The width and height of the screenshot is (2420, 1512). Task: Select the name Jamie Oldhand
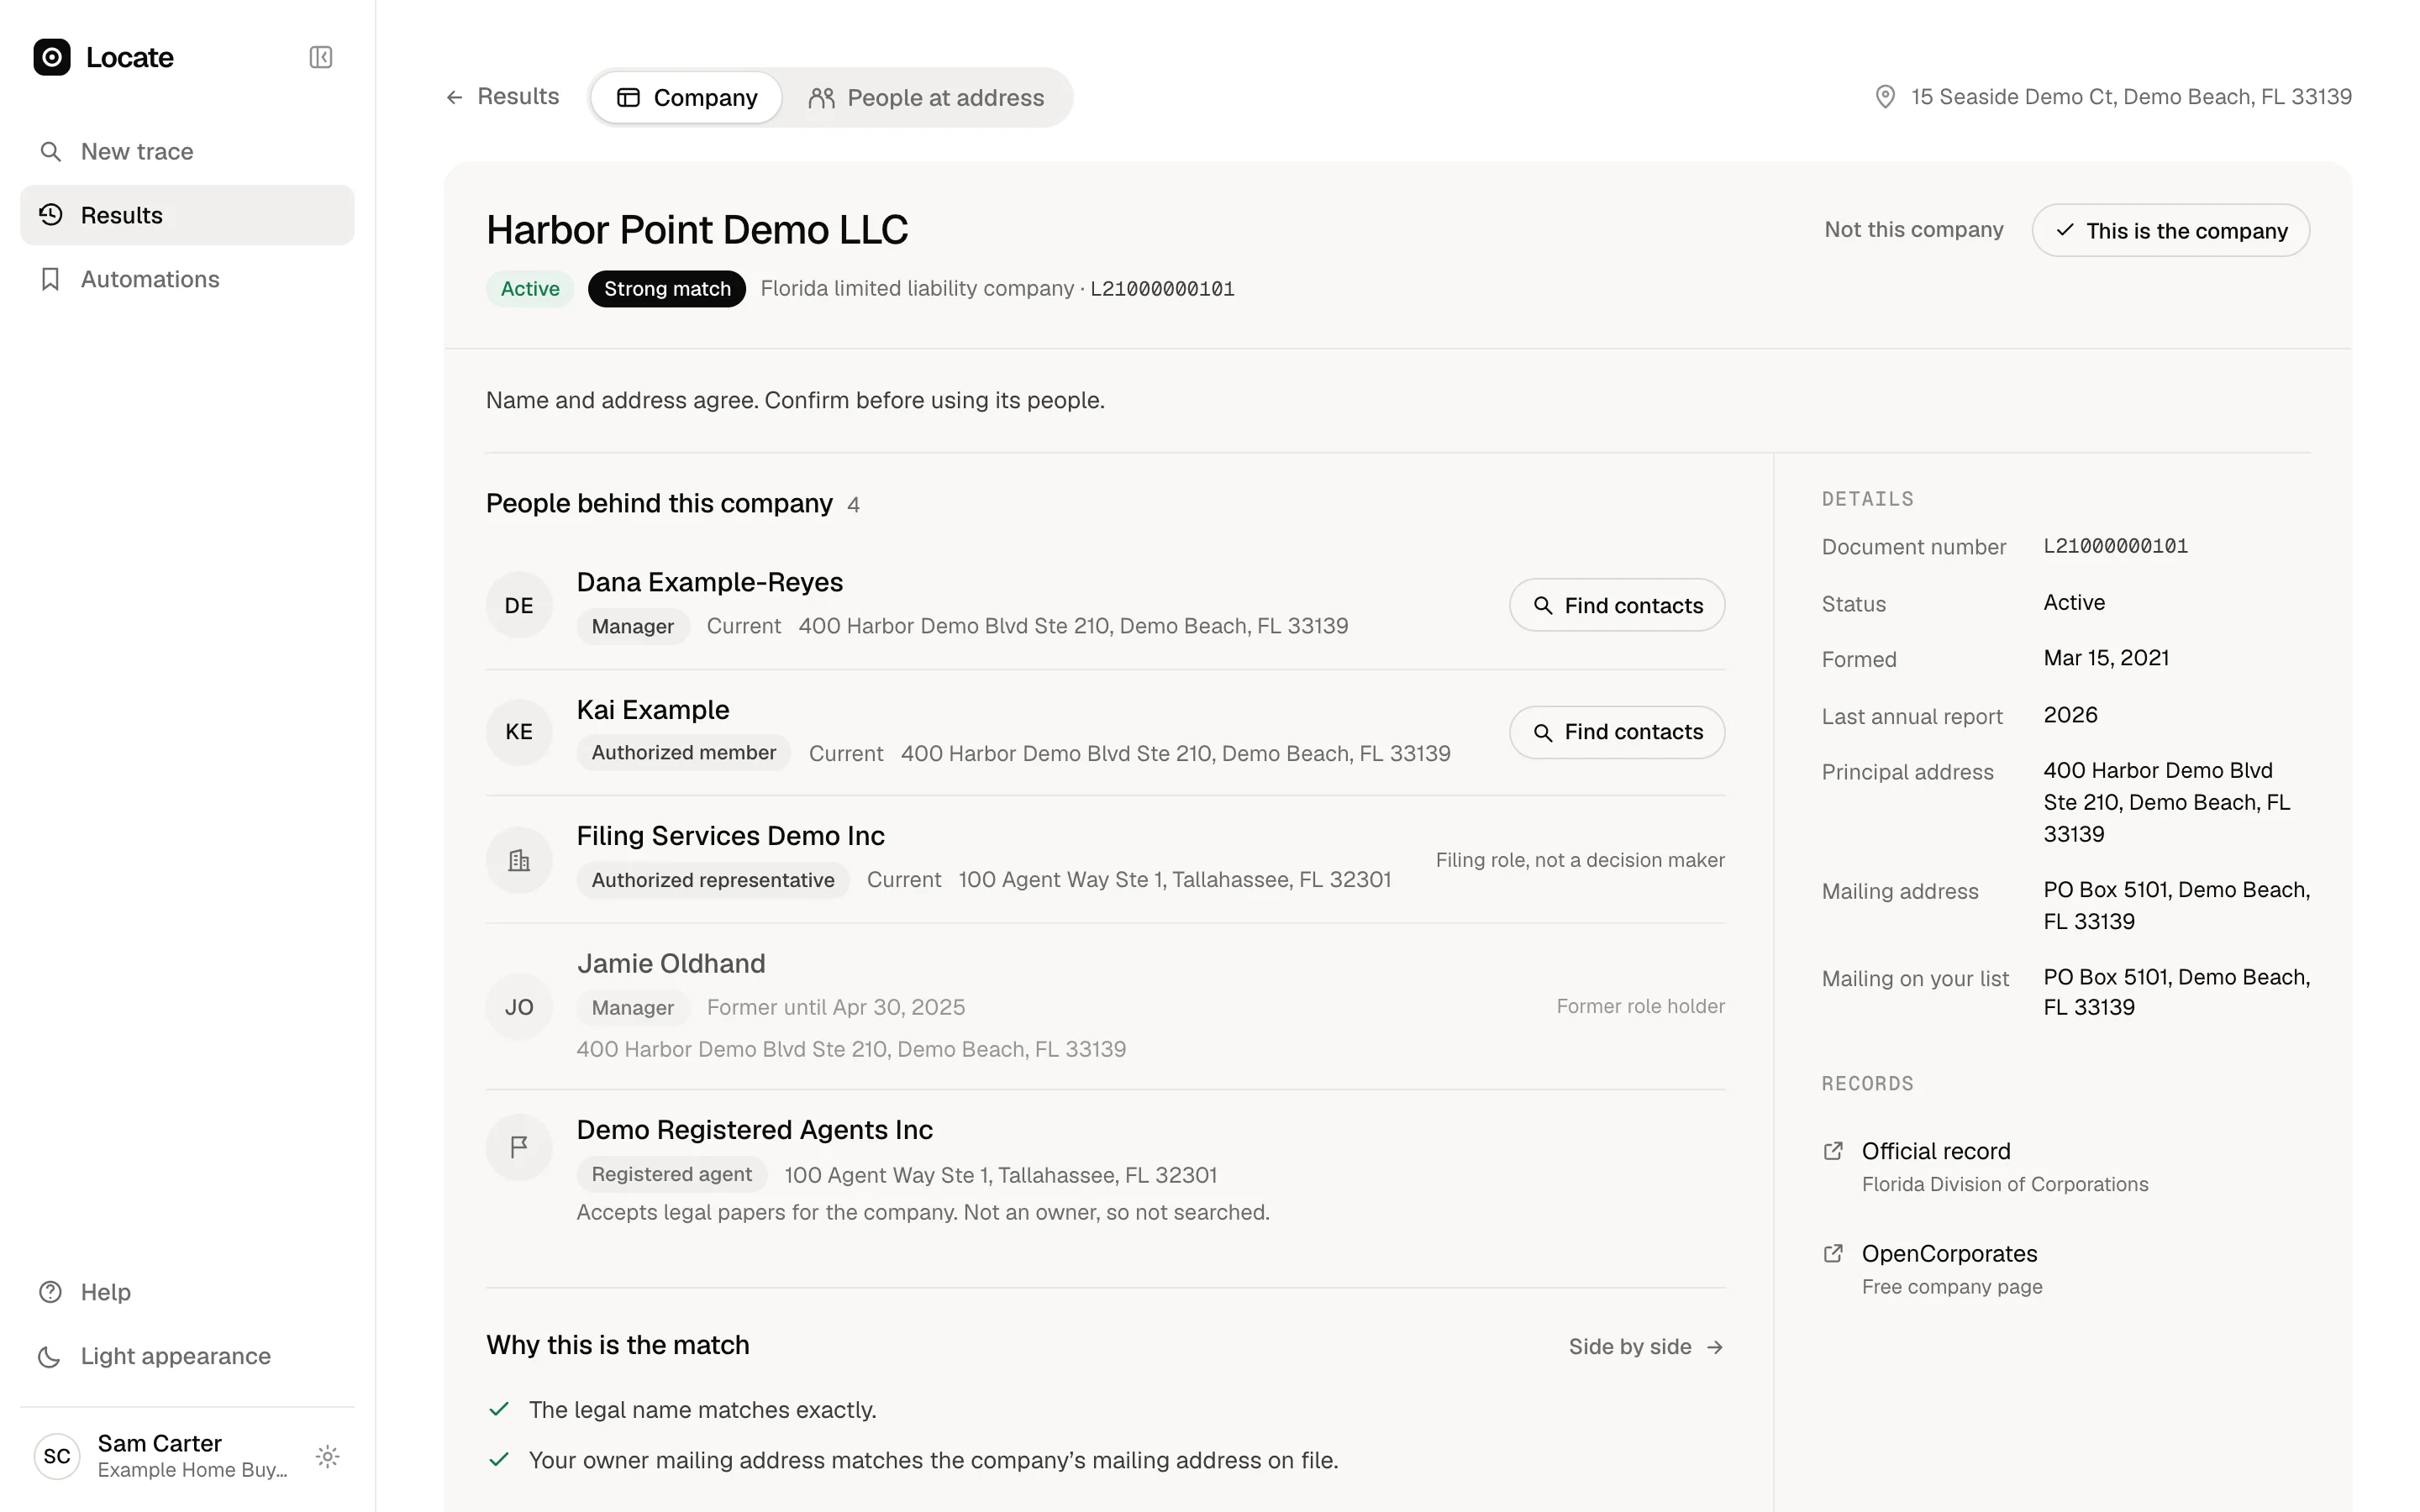coord(671,964)
